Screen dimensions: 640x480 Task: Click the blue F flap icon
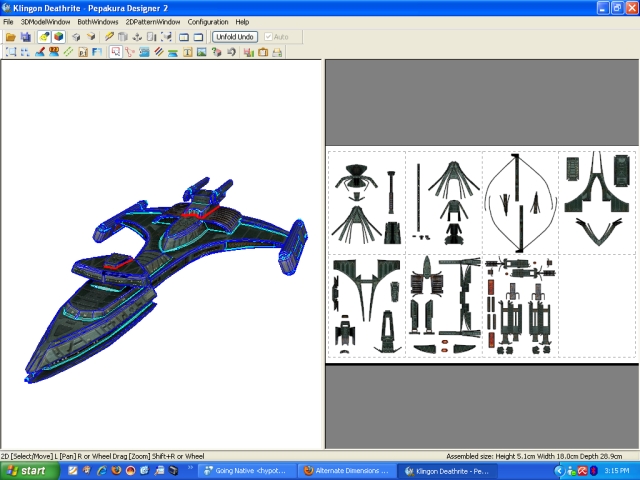click(x=97, y=52)
